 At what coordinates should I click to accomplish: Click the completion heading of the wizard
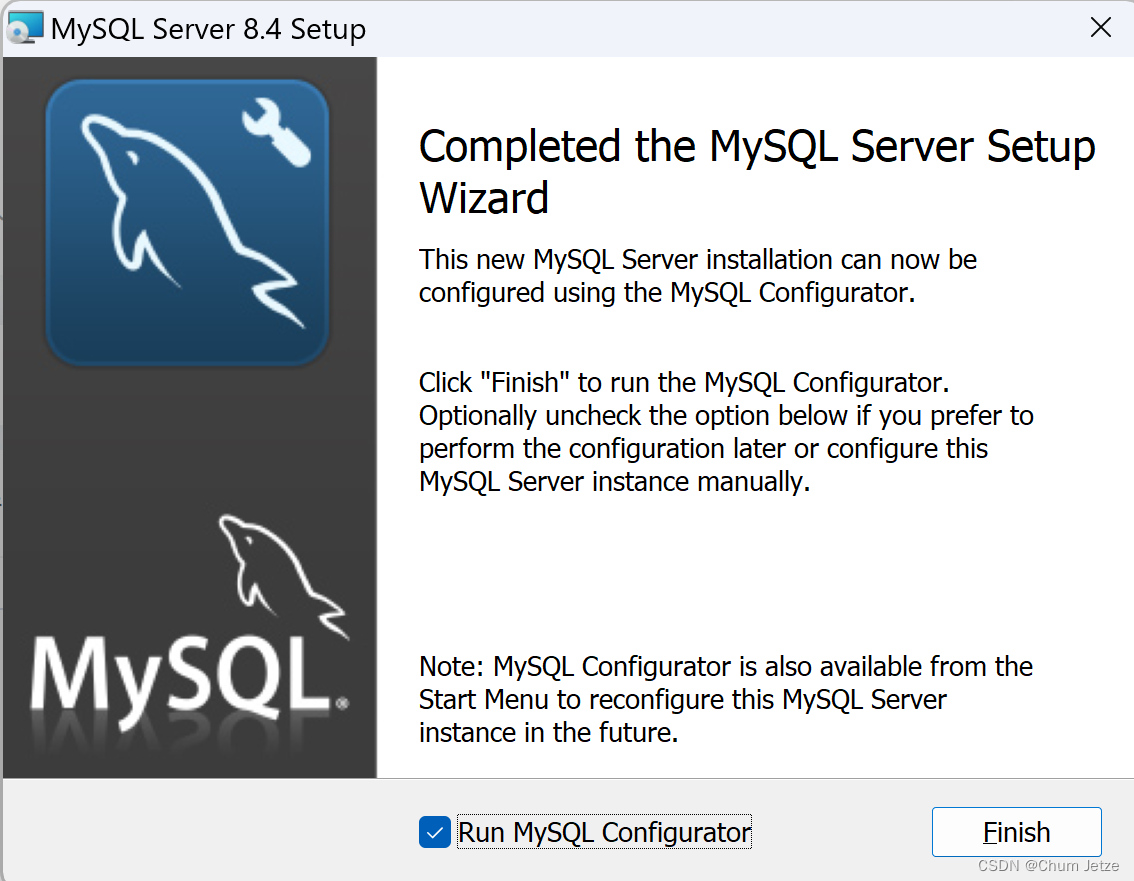(x=757, y=171)
